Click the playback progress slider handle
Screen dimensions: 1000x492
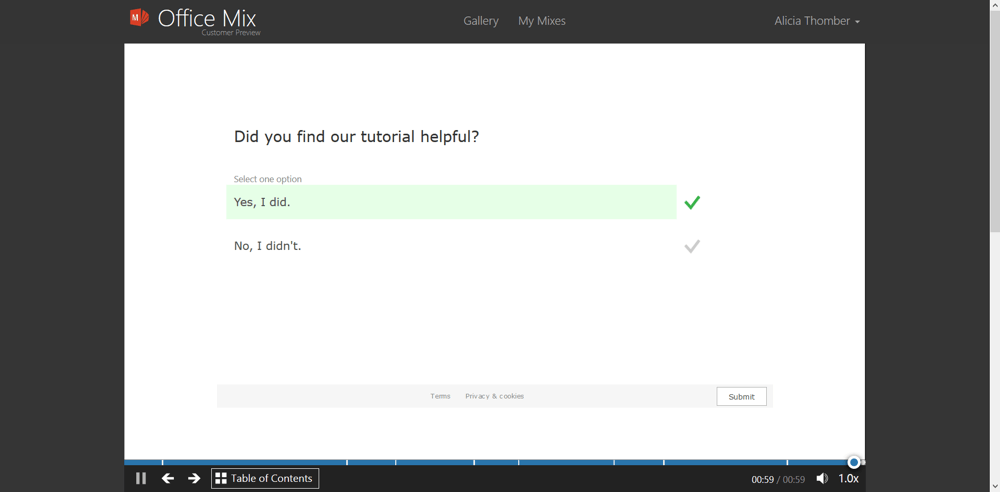[854, 462]
